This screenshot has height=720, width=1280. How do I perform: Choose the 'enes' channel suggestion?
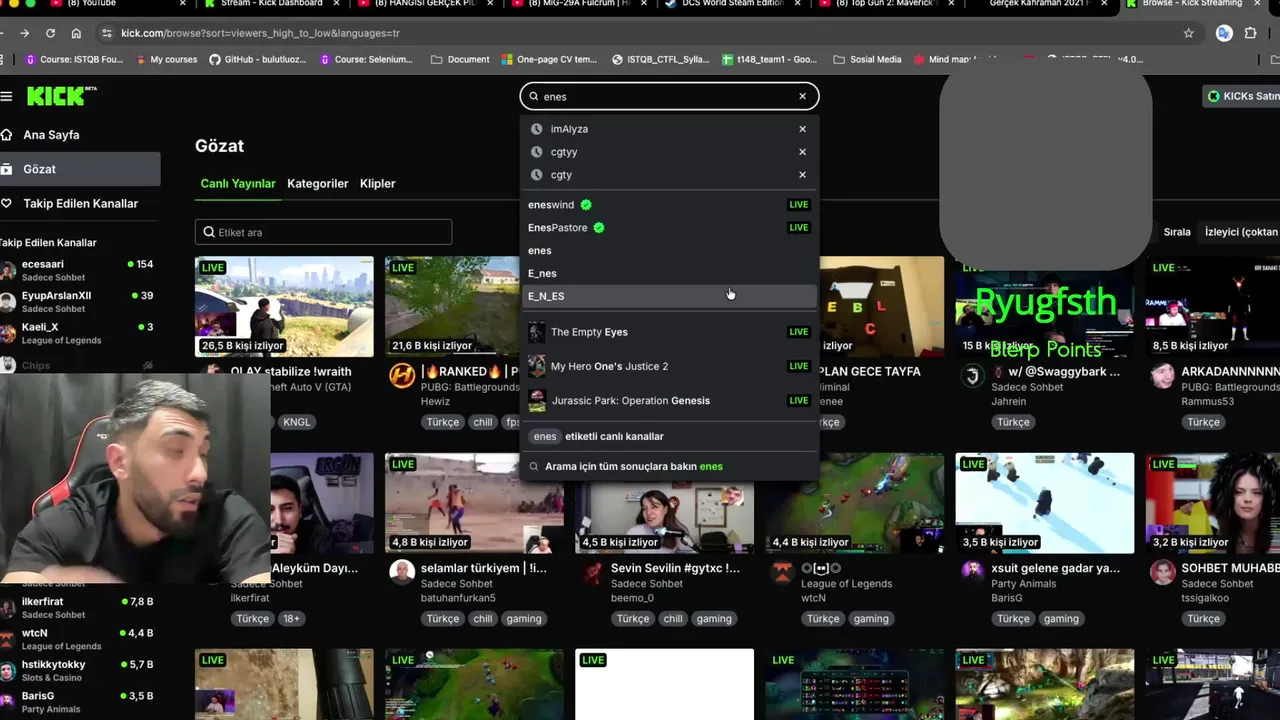tap(668, 251)
